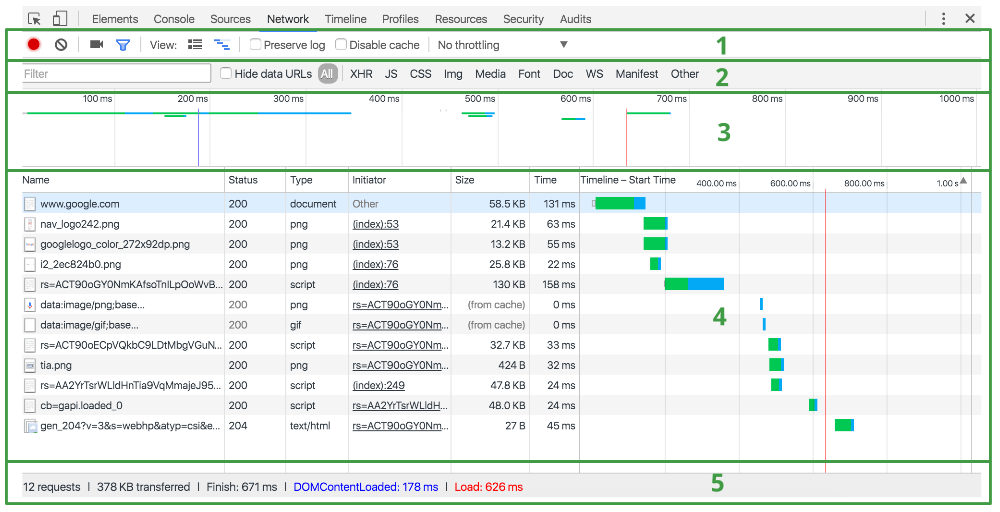The width and height of the screenshot is (1000, 512).
Task: Switch to large request rows view icon
Action: 195,45
